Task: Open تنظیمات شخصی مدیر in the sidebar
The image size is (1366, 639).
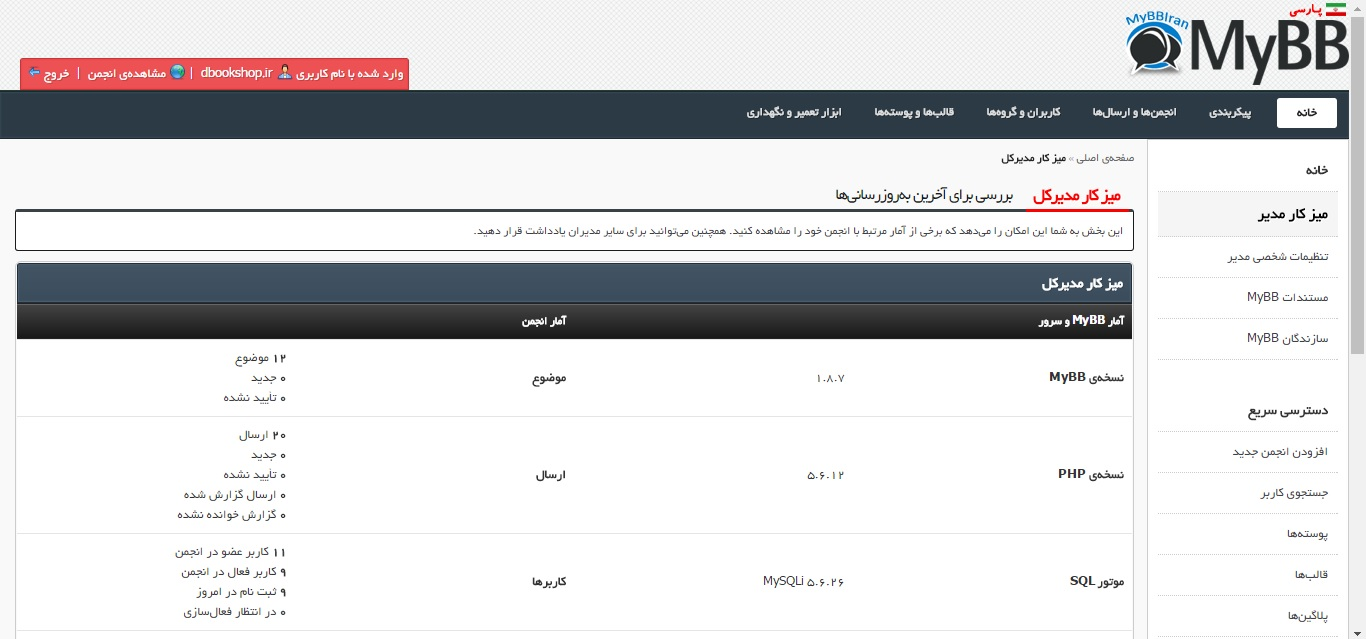Action: point(1278,257)
